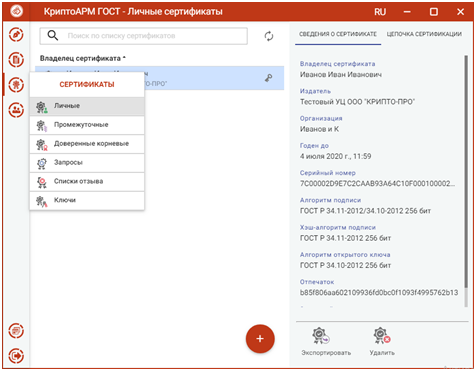
Task: Click the exit icon at sidebar bottom
Action: tap(16, 356)
